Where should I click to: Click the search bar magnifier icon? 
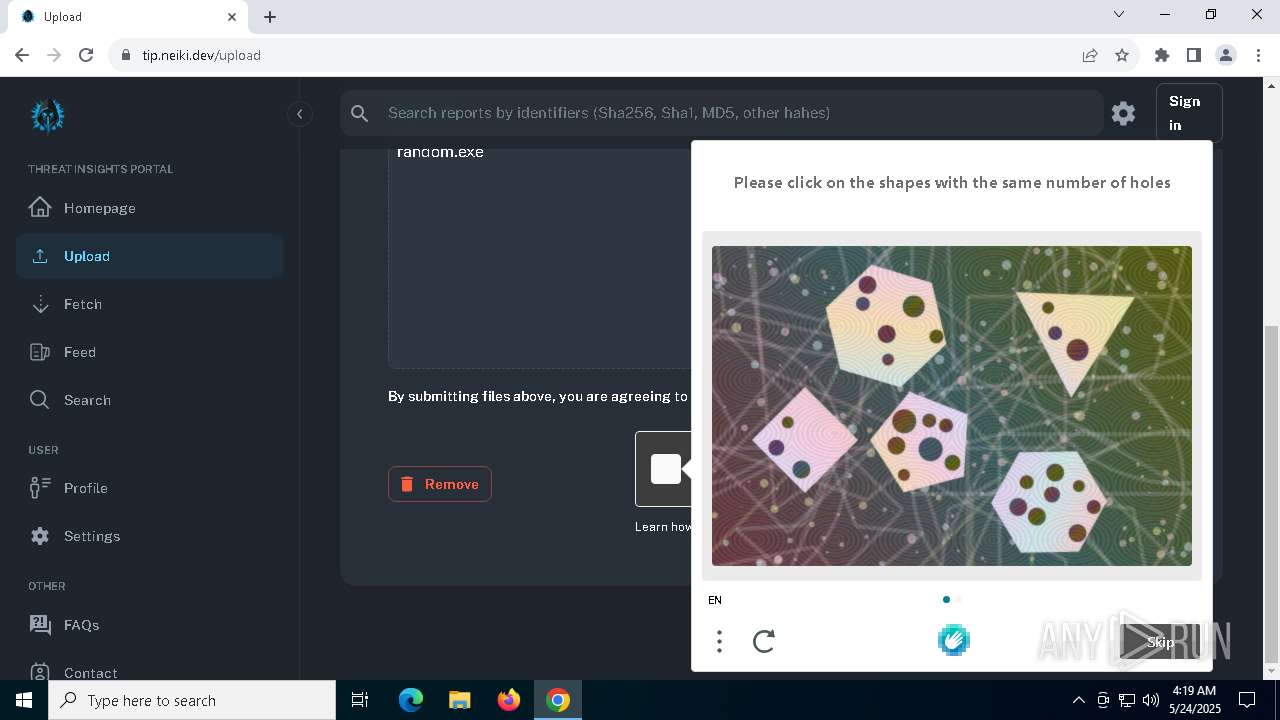(x=360, y=114)
